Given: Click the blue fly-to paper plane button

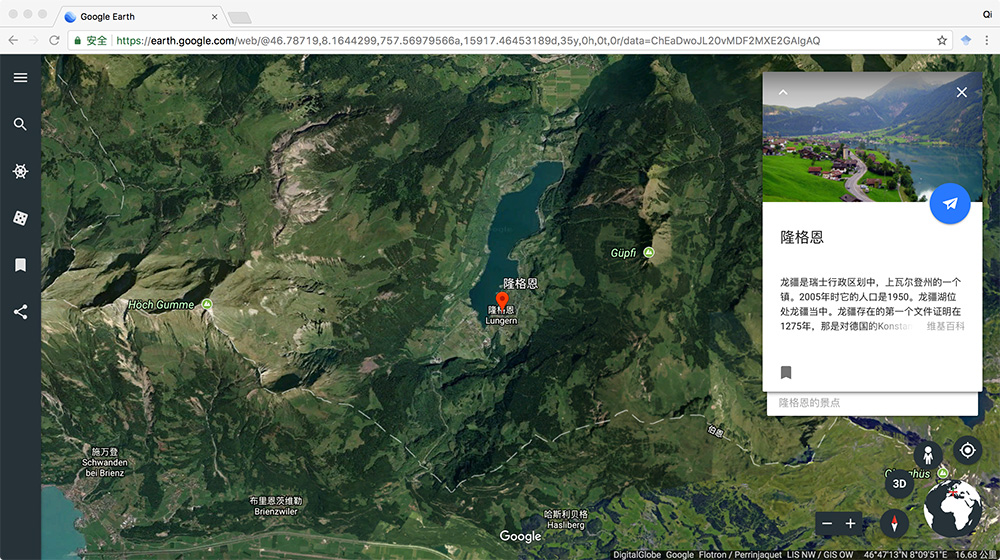Looking at the screenshot, I should [950, 203].
